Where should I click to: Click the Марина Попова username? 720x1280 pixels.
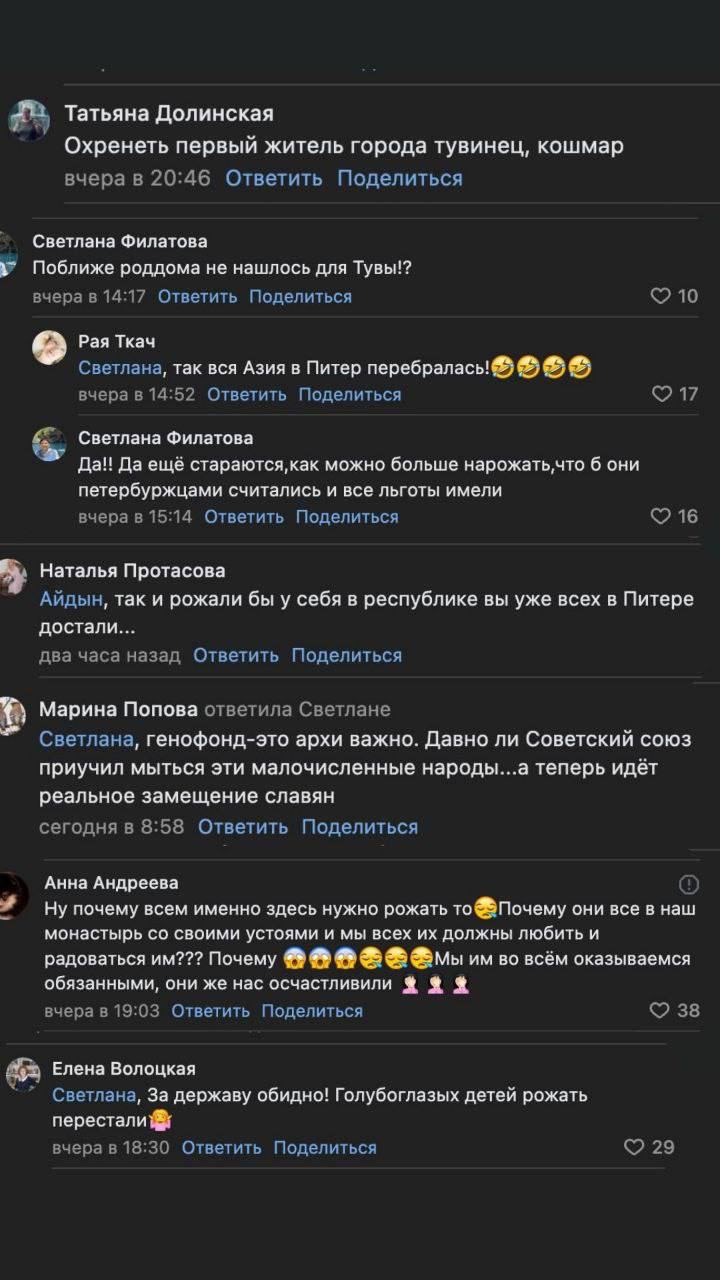(122, 708)
